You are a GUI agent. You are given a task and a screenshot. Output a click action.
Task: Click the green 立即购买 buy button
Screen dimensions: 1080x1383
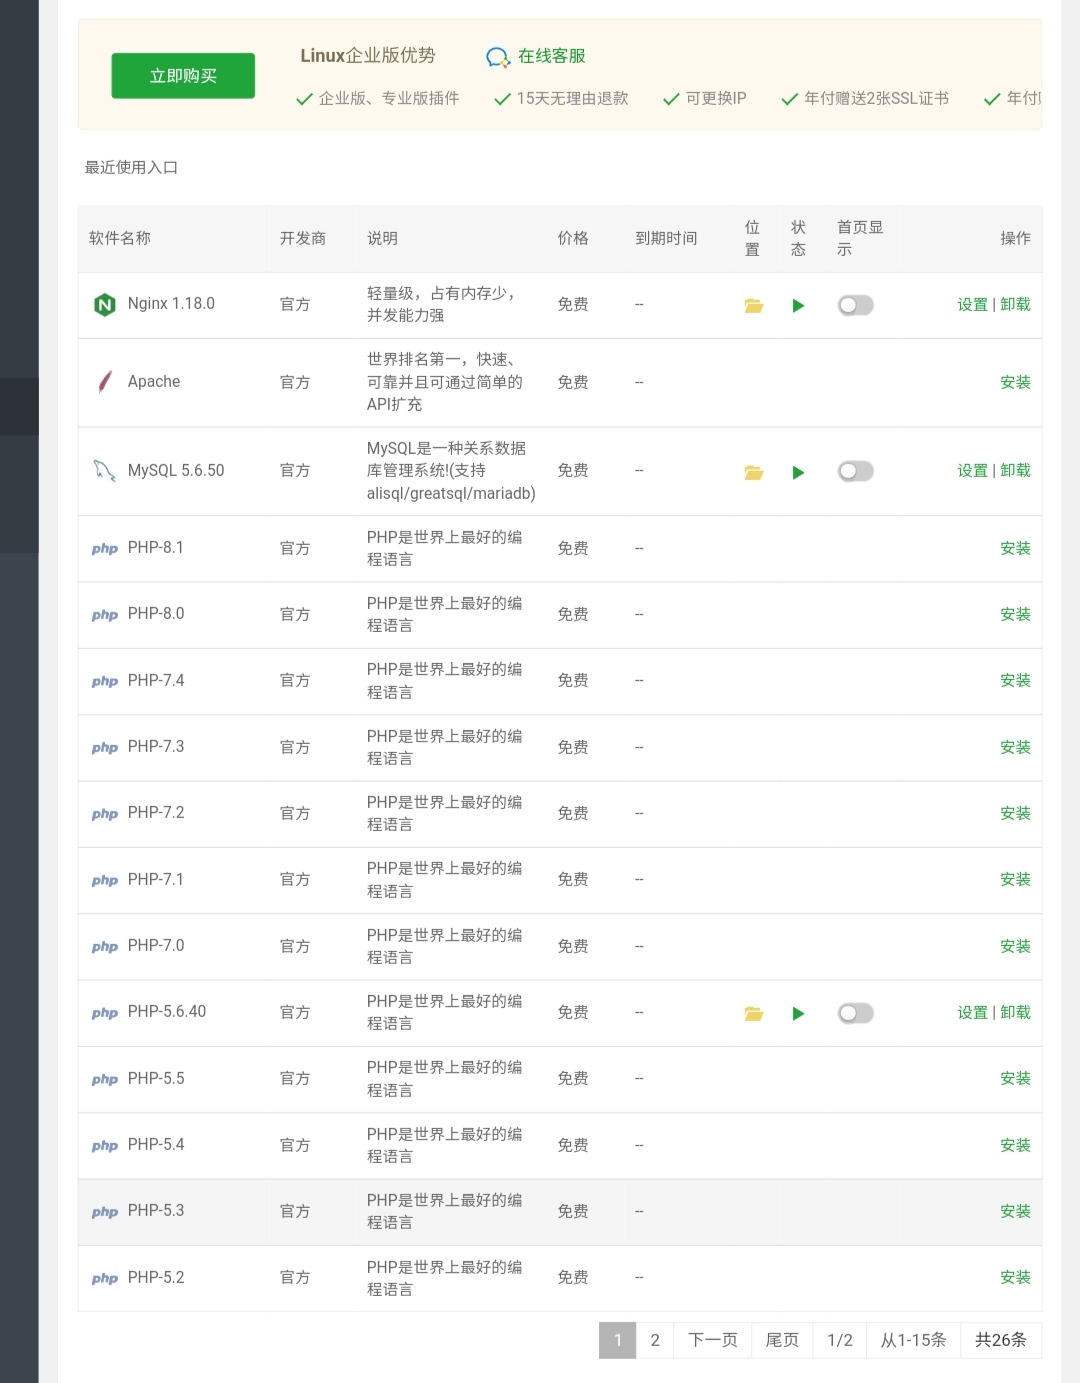point(183,76)
